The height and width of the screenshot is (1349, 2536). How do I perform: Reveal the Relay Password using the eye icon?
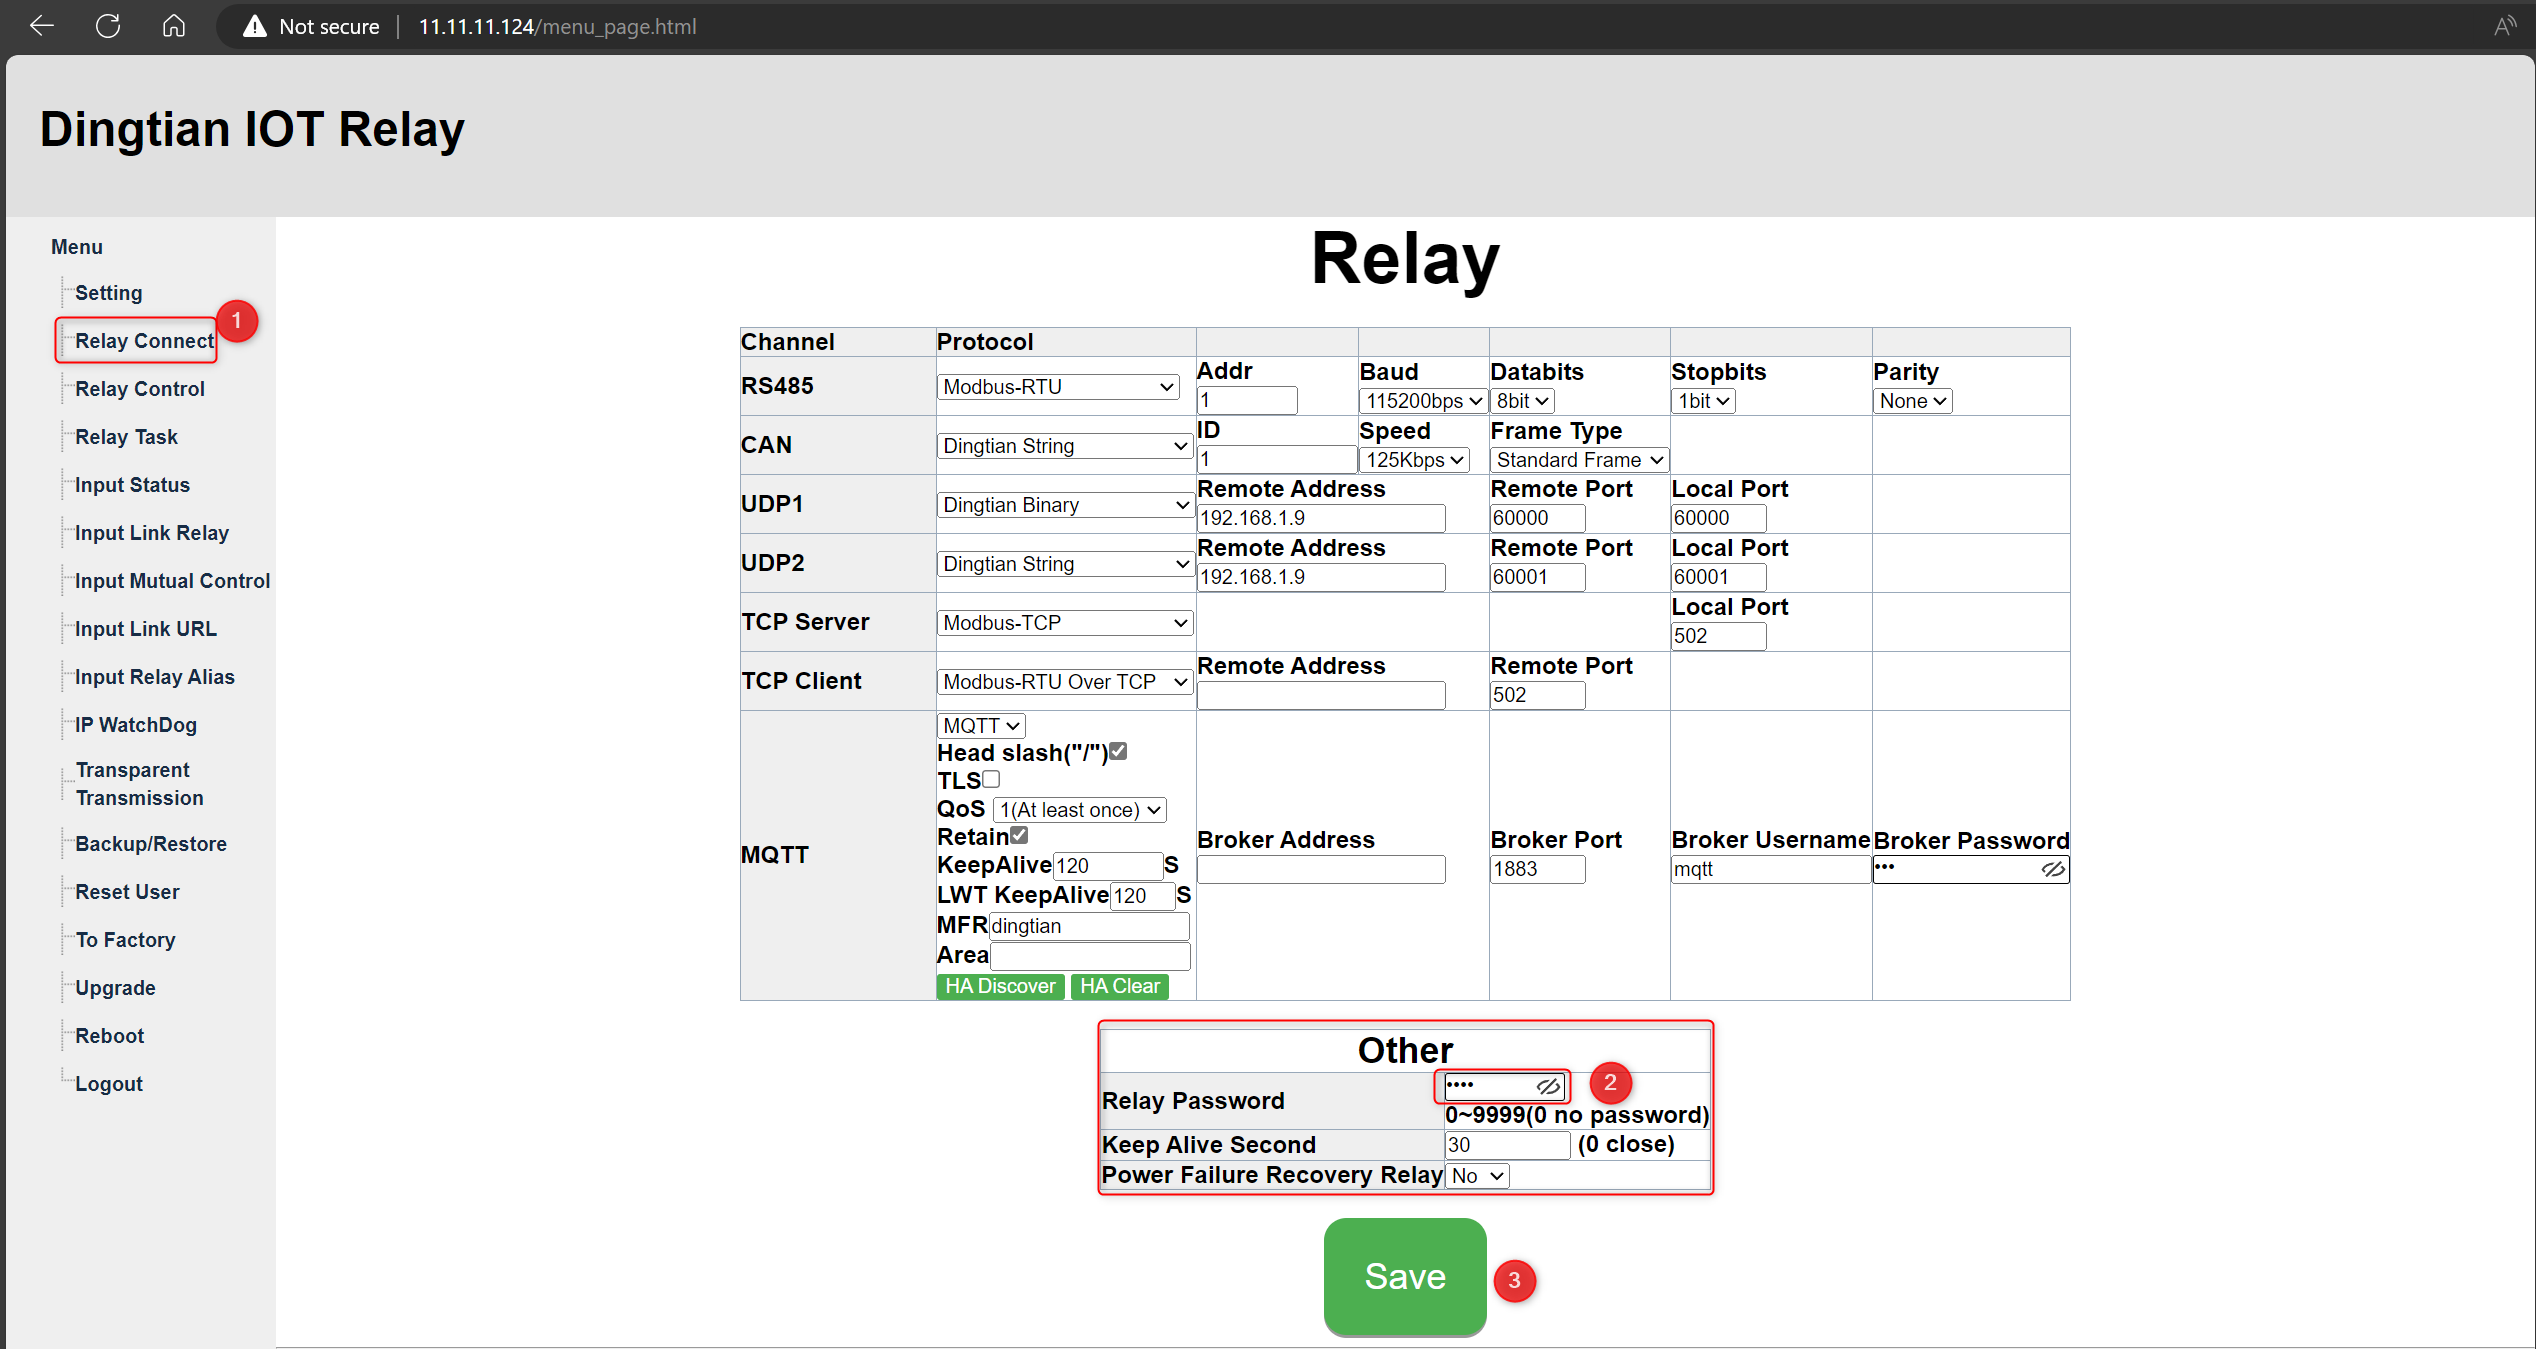[1549, 1086]
